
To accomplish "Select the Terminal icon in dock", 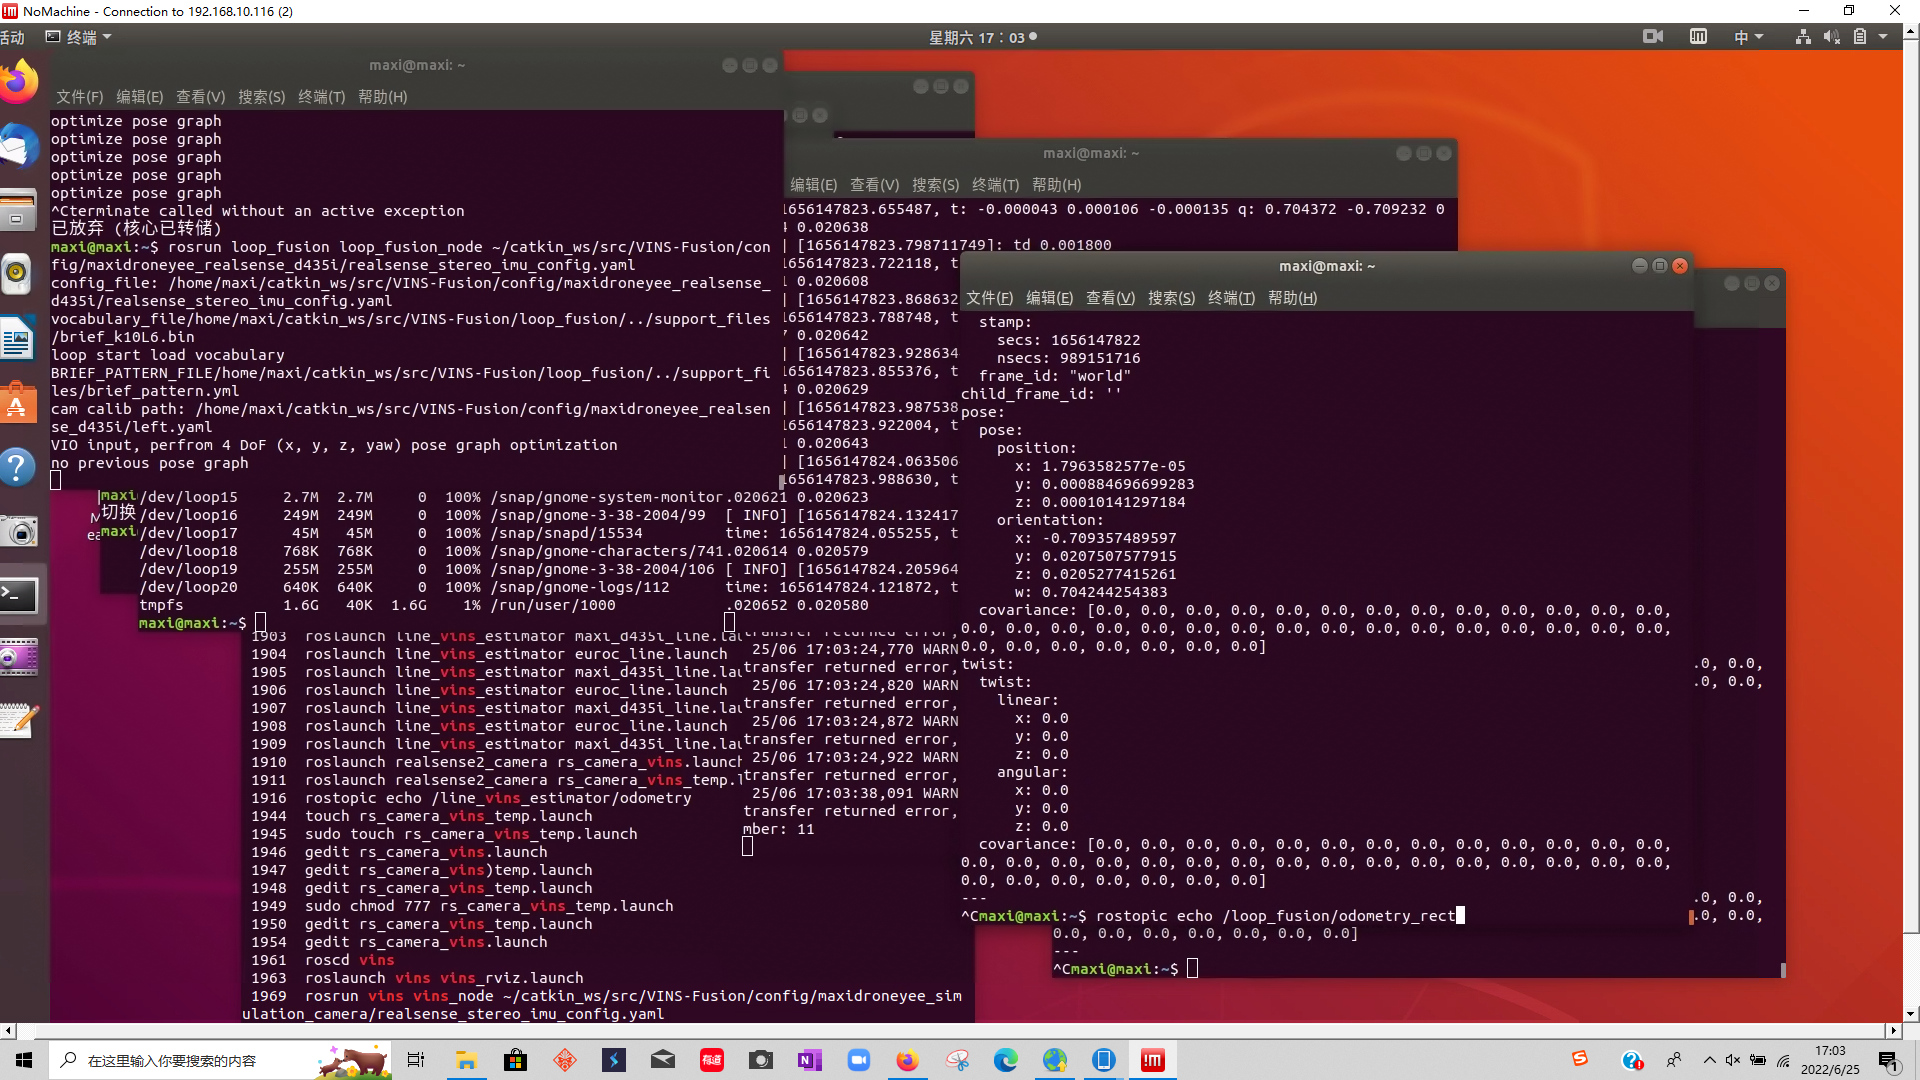I will click(x=18, y=595).
